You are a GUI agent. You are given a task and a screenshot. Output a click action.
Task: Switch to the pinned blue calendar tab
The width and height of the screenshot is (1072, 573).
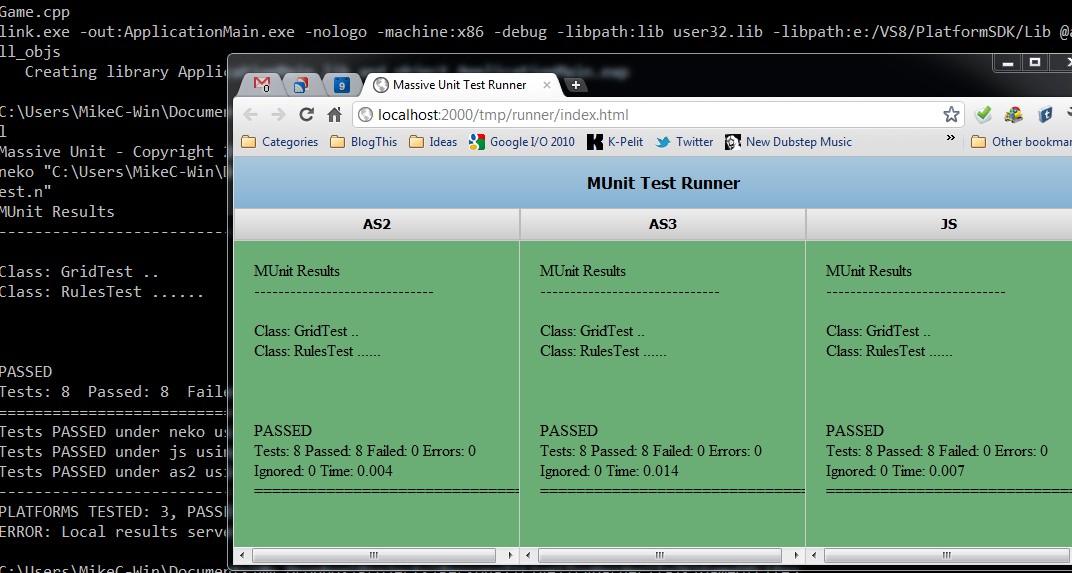coord(342,85)
